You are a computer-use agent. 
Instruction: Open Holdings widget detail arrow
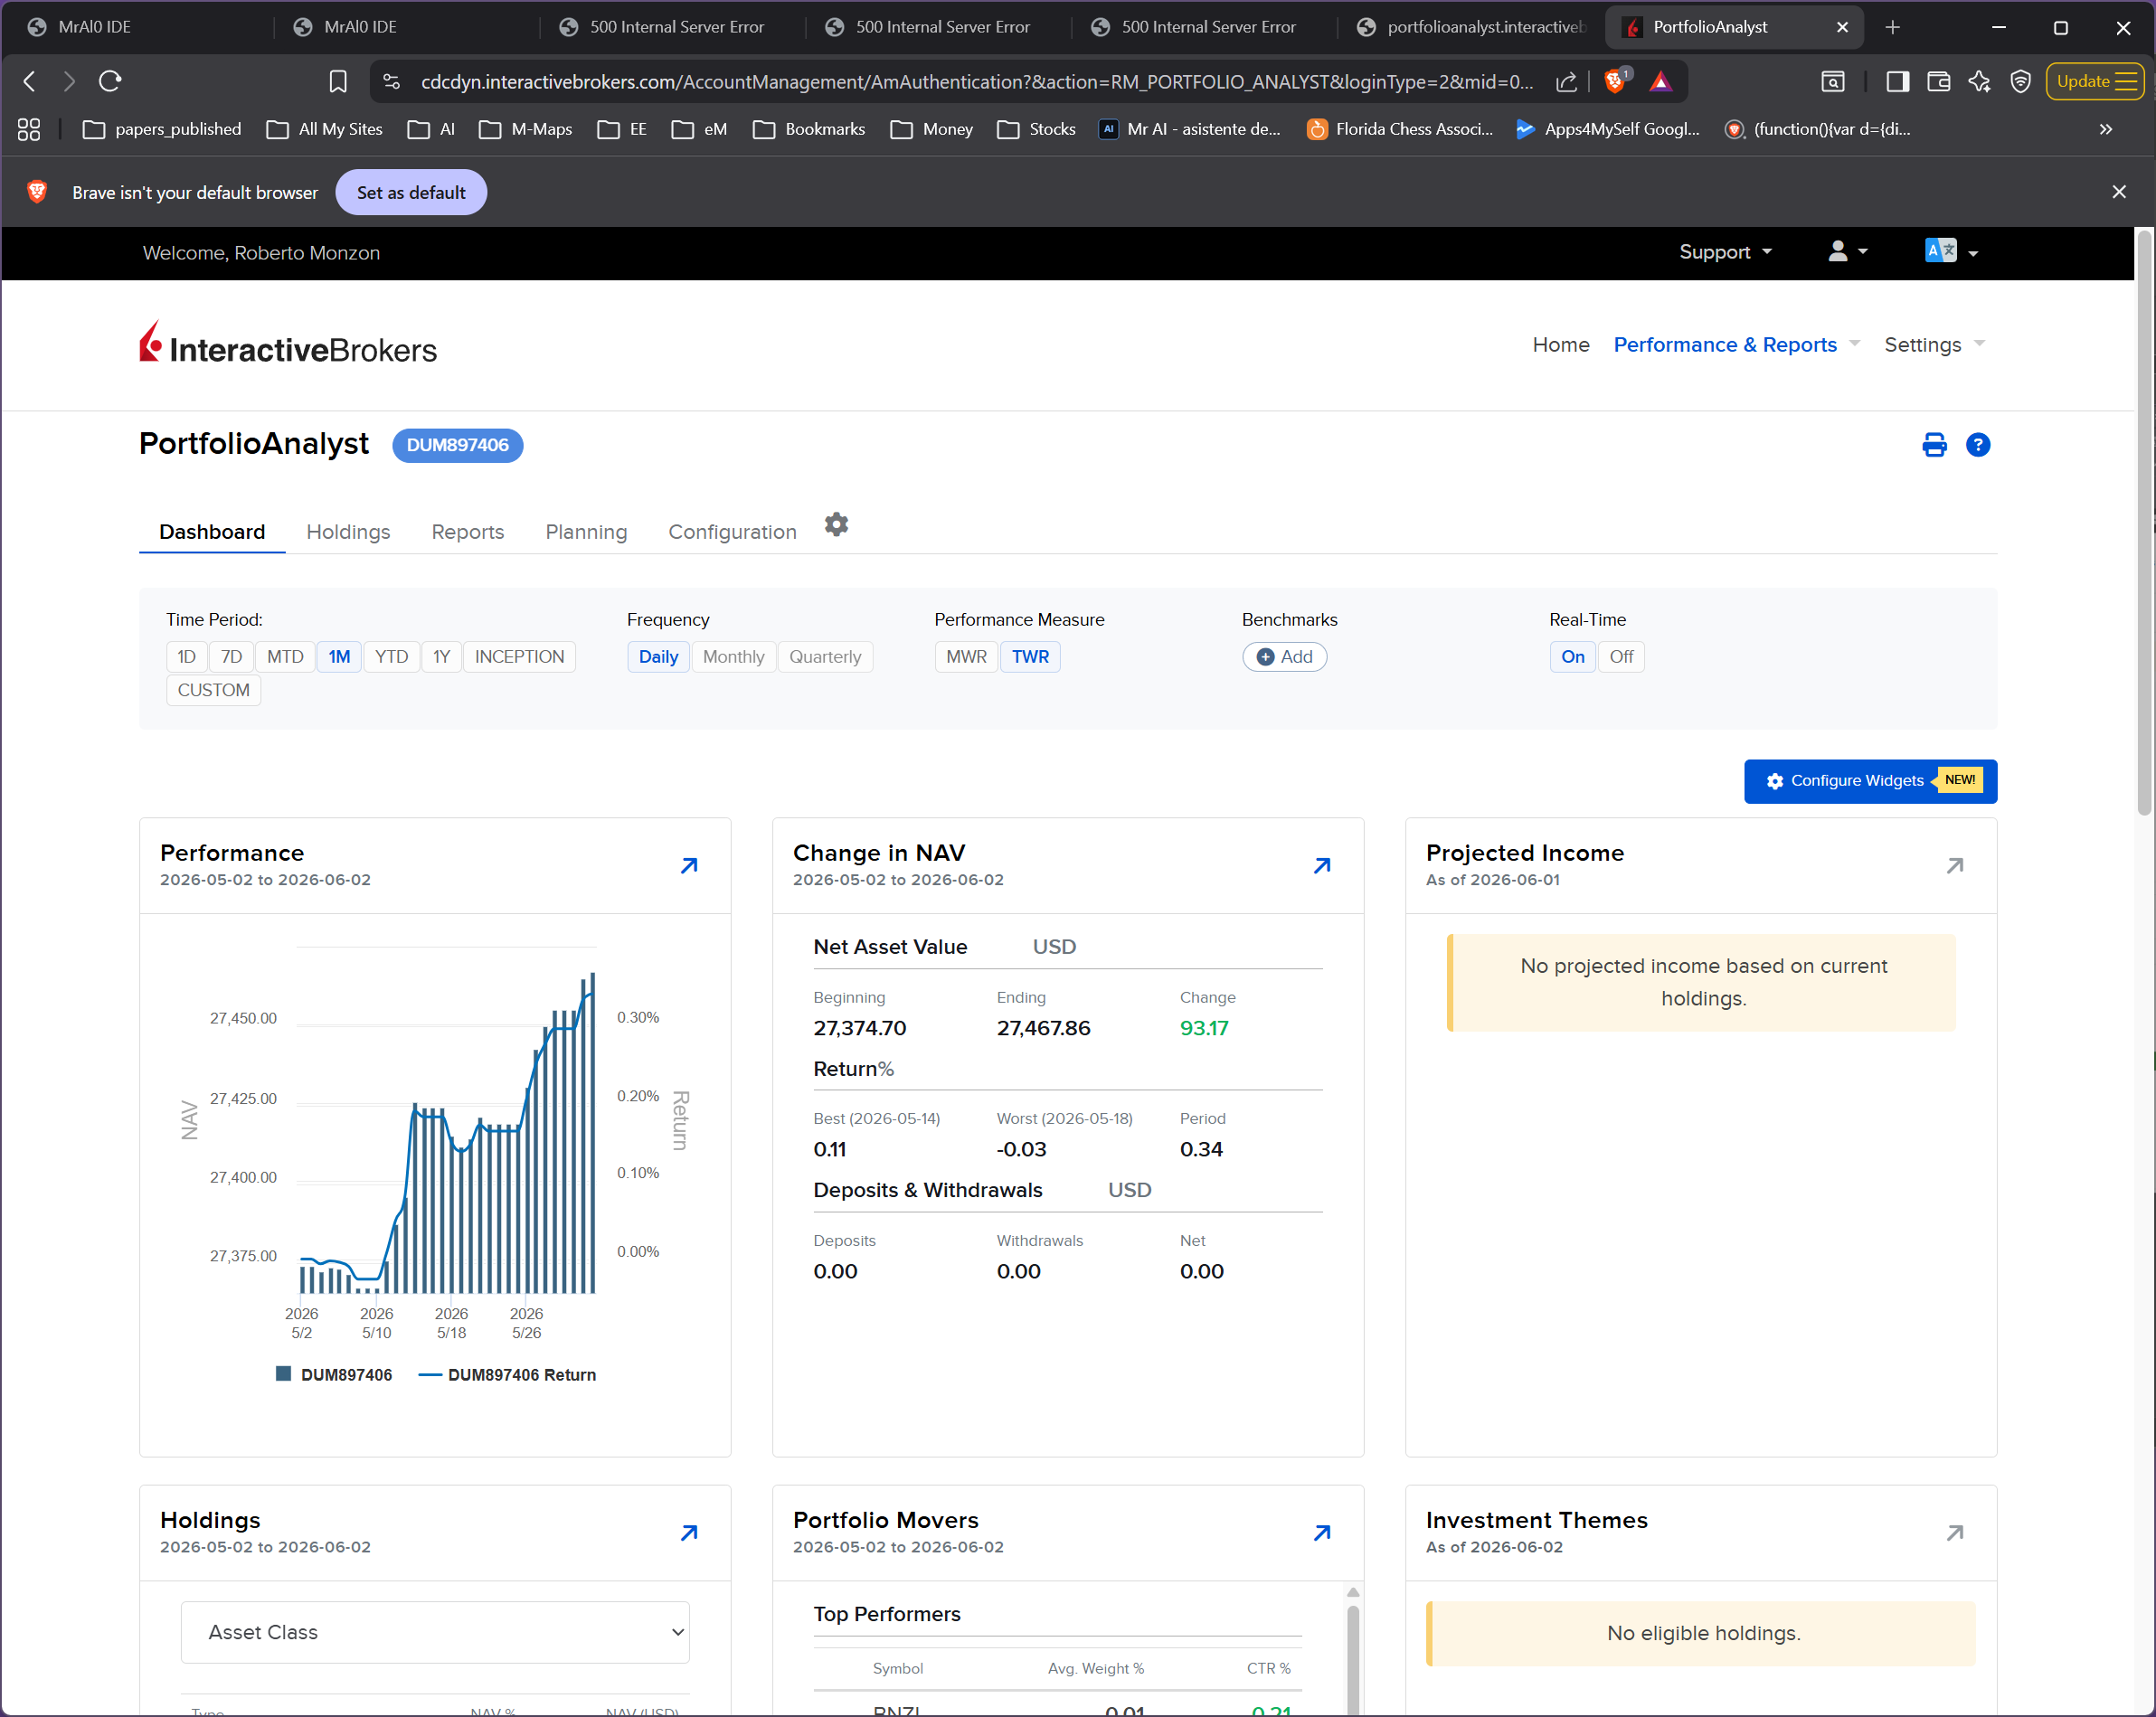689,1532
